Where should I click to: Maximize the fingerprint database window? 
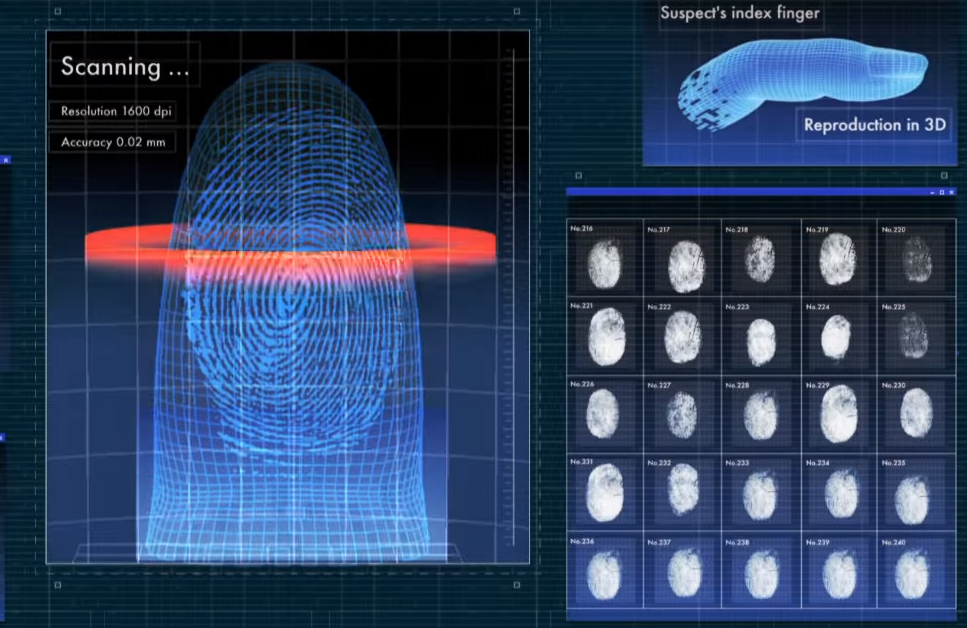[x=941, y=191]
